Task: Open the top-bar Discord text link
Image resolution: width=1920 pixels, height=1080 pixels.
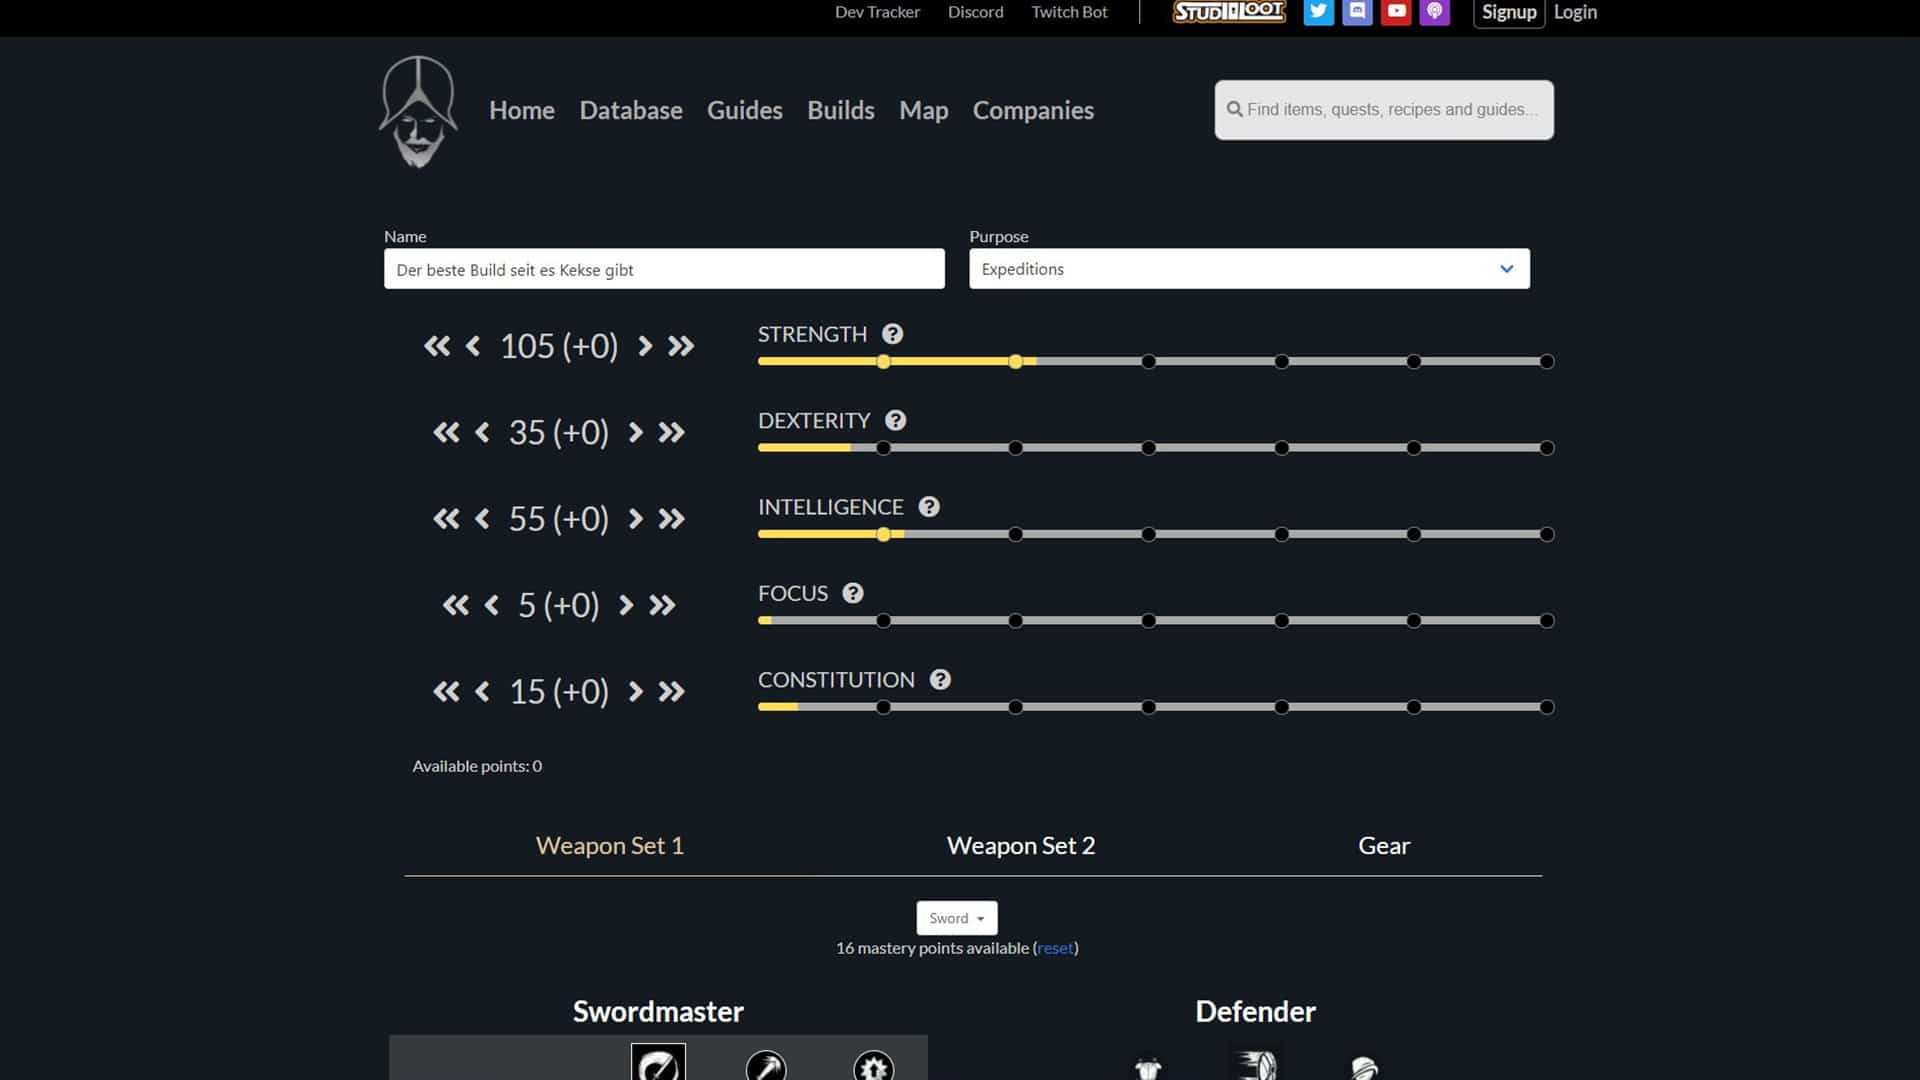Action: tap(976, 12)
